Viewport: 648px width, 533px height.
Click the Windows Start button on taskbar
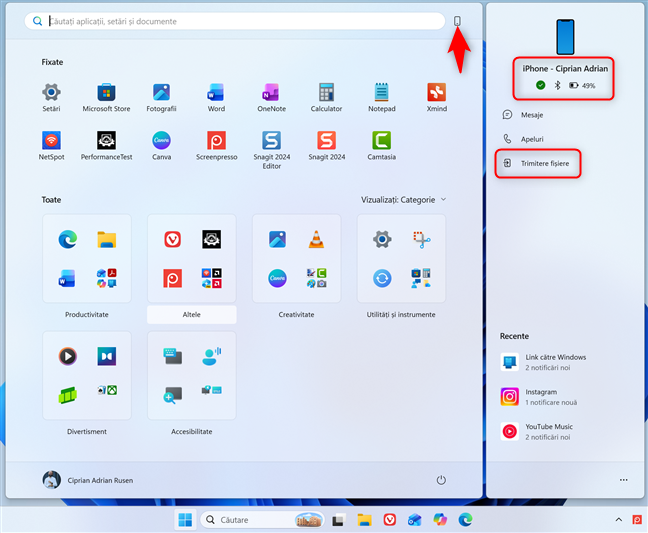point(185,520)
